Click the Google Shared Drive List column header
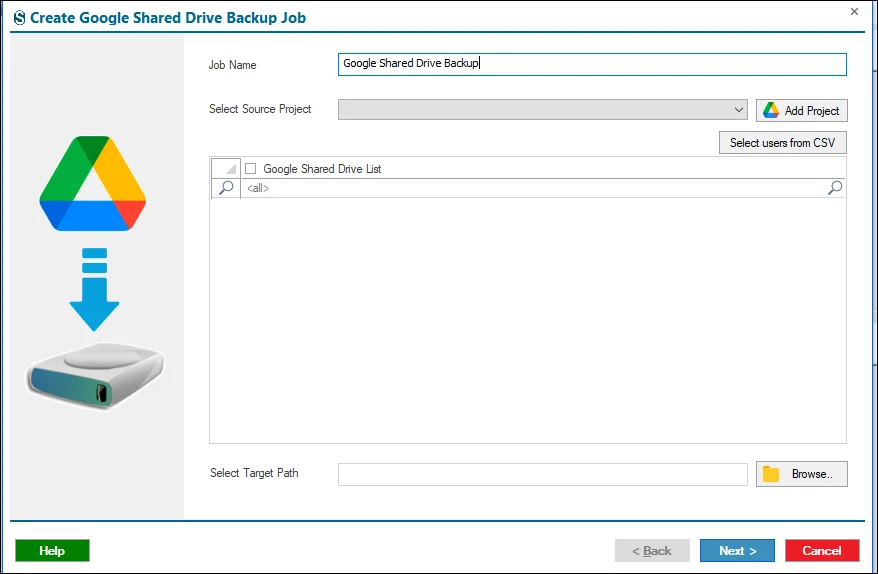878x574 pixels. tap(542, 169)
